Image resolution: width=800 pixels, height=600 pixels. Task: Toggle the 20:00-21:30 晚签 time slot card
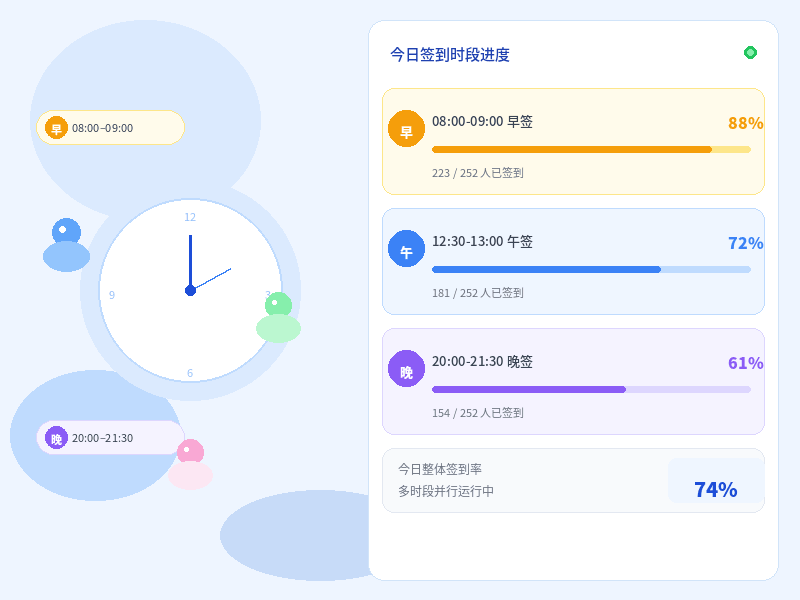click(573, 381)
